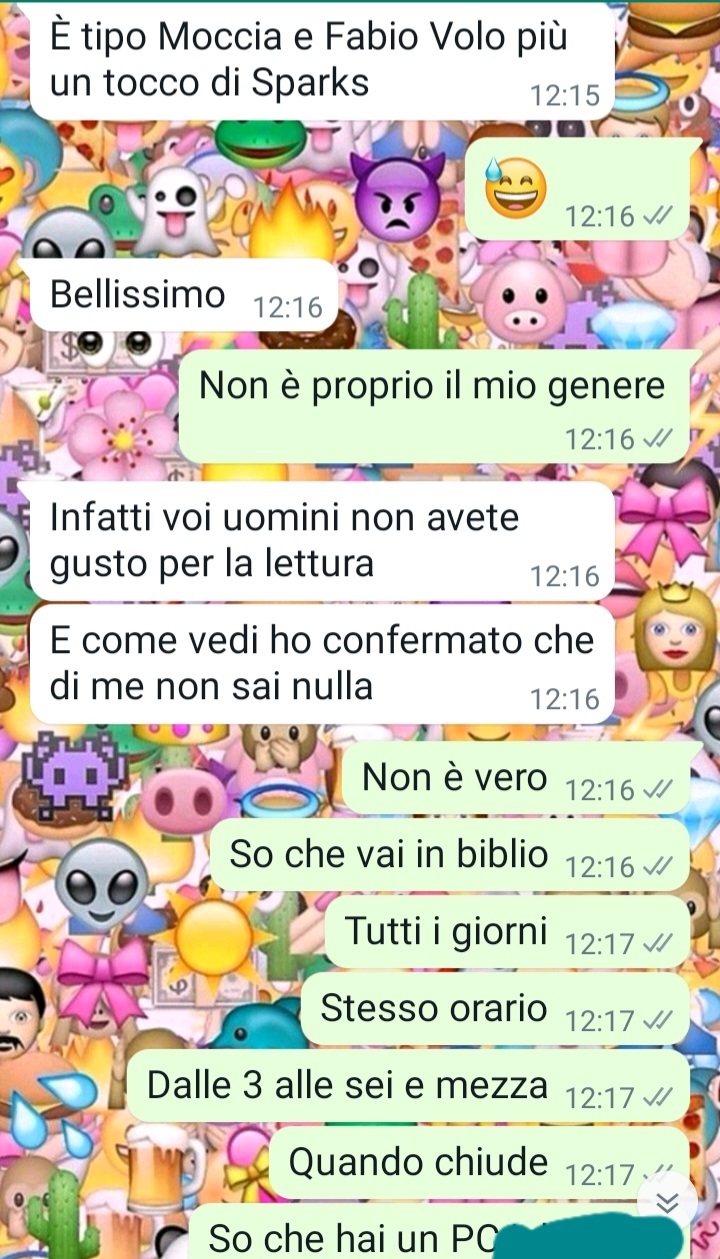Tap checkmarks beside 'Dalle 3 alle sei e mezza'
720x1259 pixels.
coord(656,1098)
